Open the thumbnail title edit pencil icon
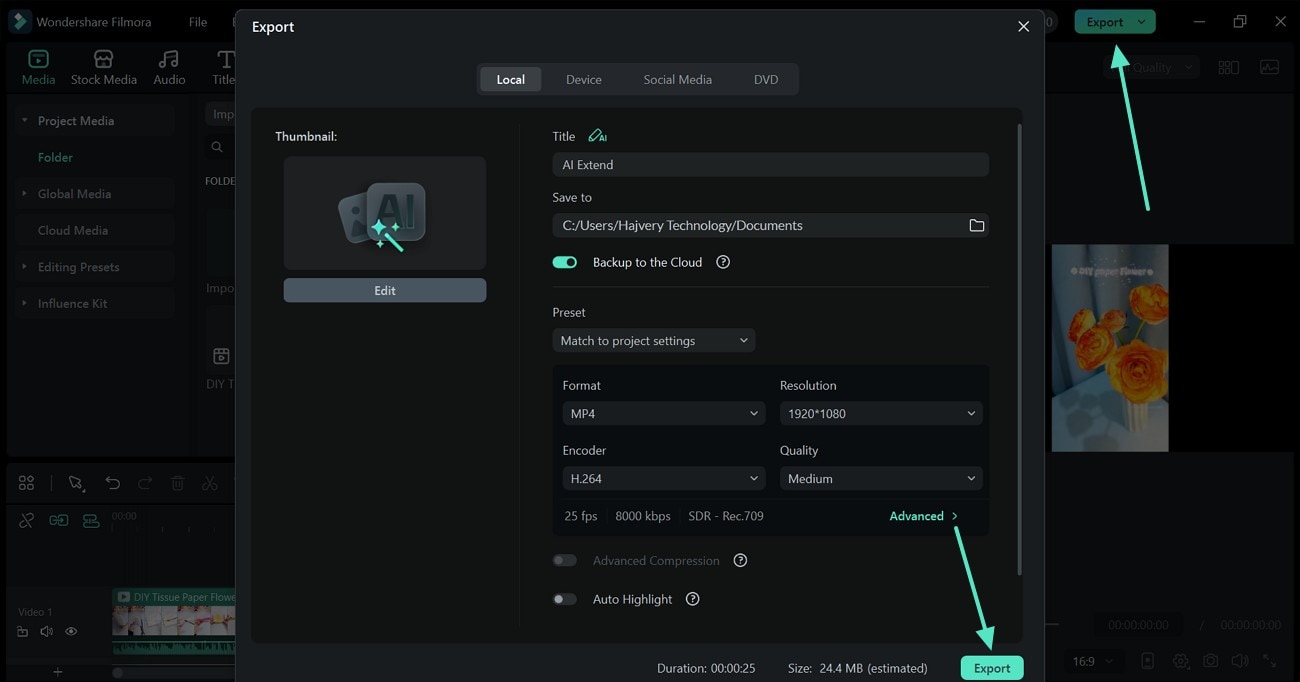The image size is (1300, 682). pyautogui.click(x=597, y=135)
